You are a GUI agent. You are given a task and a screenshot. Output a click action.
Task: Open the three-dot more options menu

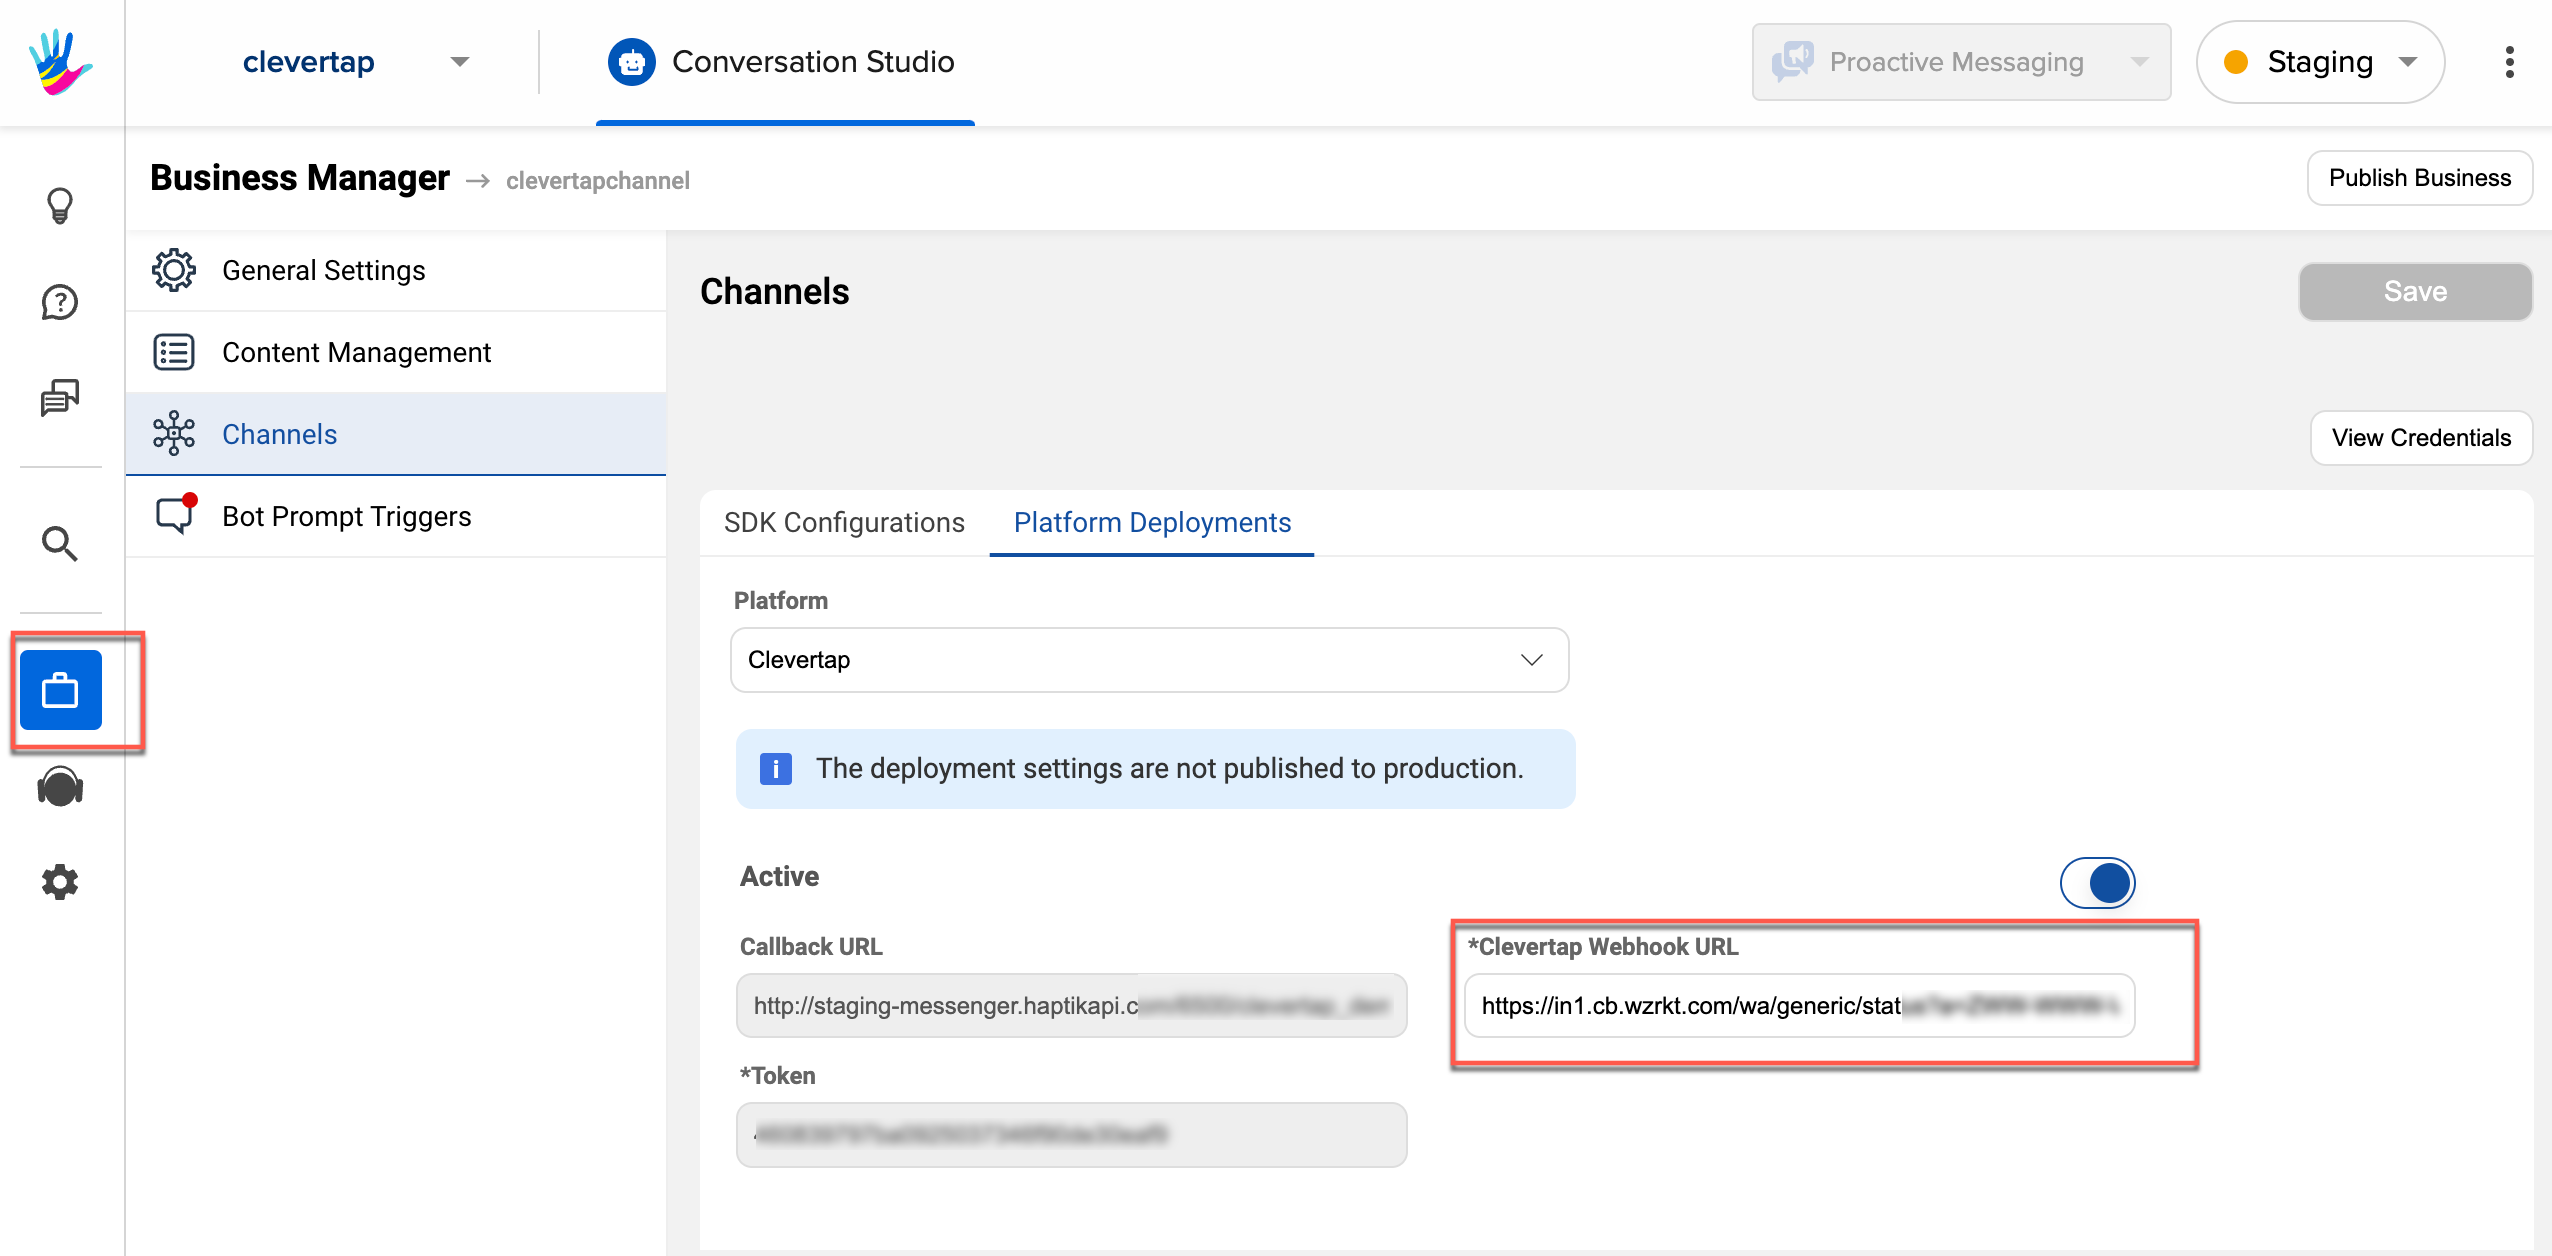point(2509,62)
